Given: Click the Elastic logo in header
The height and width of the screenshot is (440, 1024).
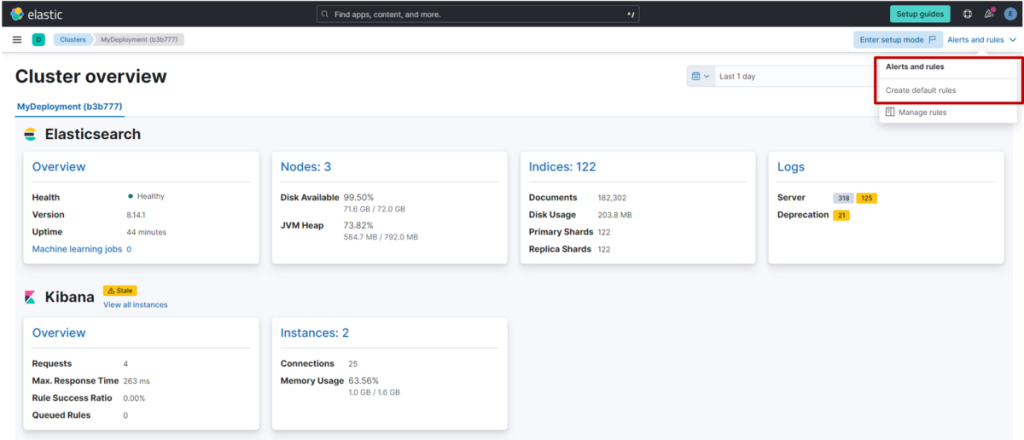Looking at the screenshot, I should pos(36,14).
